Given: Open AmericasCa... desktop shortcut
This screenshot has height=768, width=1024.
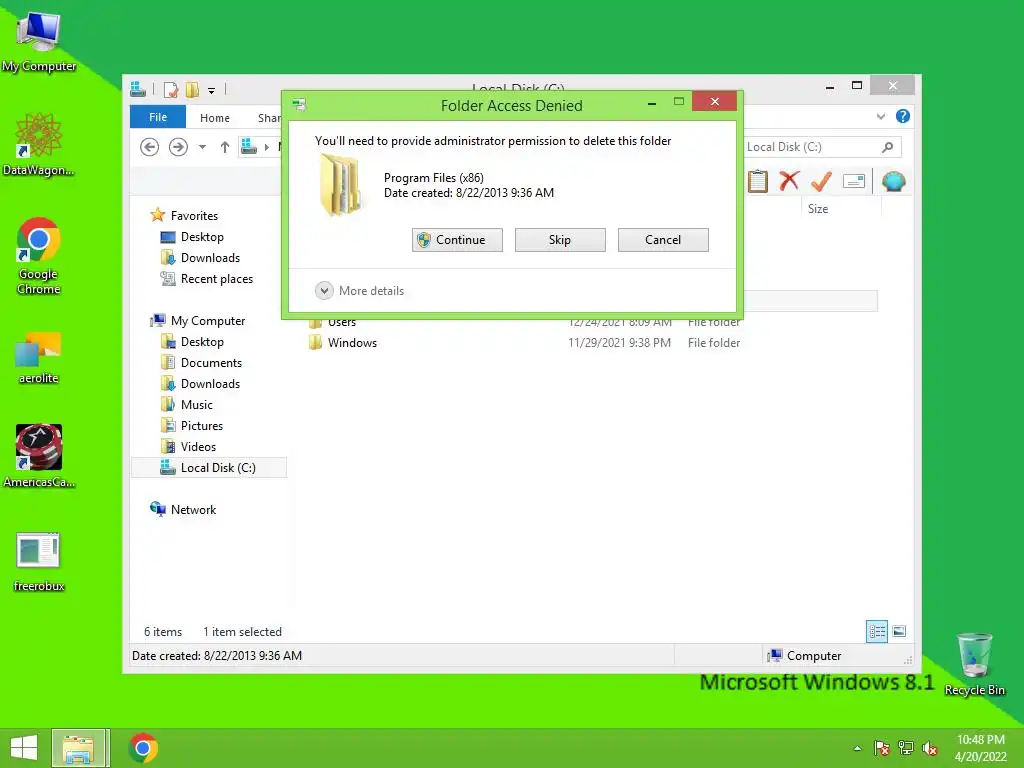Looking at the screenshot, I should [39, 456].
